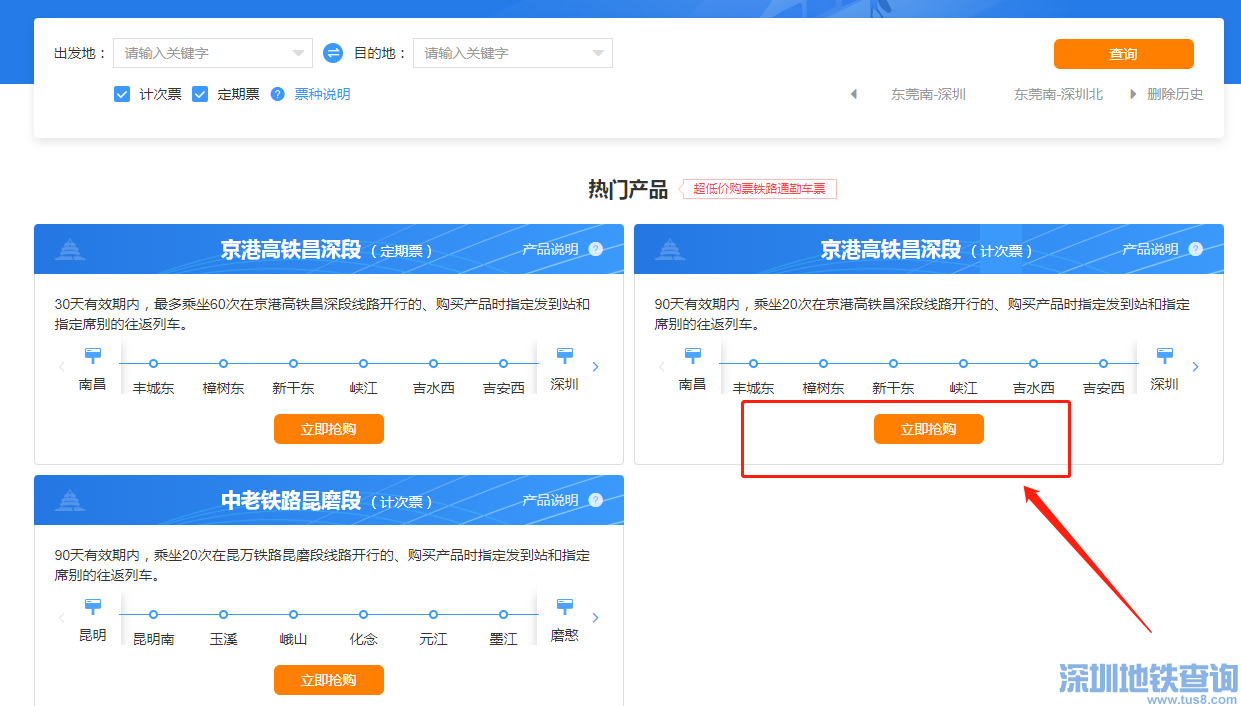The image size is (1241, 706).
Task: Click 峡江 station label in 定期票 card
Action: (x=364, y=388)
